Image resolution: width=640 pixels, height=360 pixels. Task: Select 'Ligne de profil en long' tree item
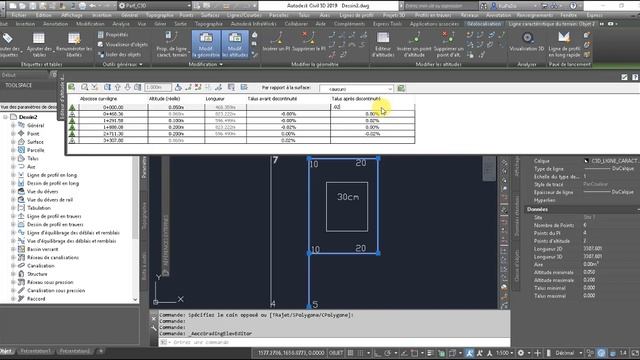coord(52,175)
